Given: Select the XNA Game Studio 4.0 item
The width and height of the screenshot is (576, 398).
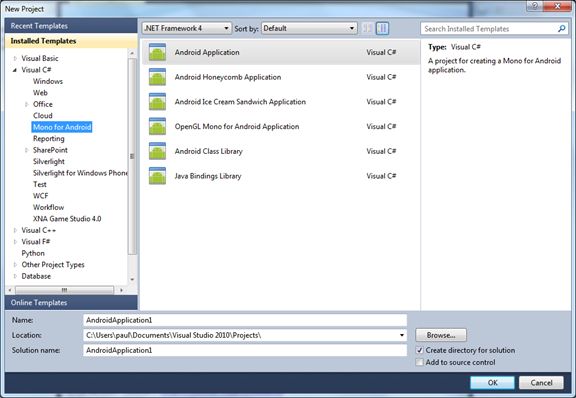Looking at the screenshot, I should [67, 219].
